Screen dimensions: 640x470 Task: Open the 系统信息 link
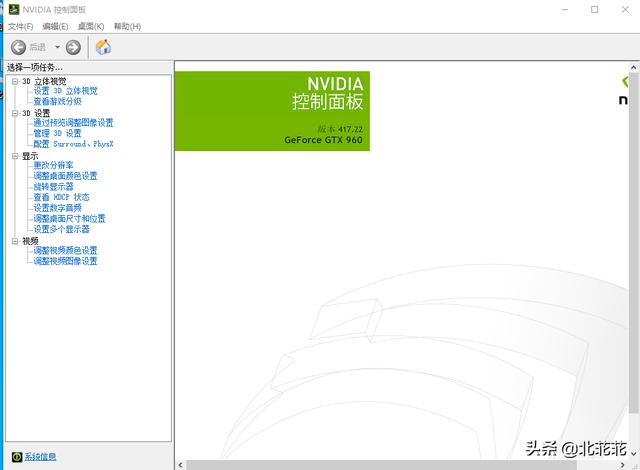pyautogui.click(x=40, y=457)
